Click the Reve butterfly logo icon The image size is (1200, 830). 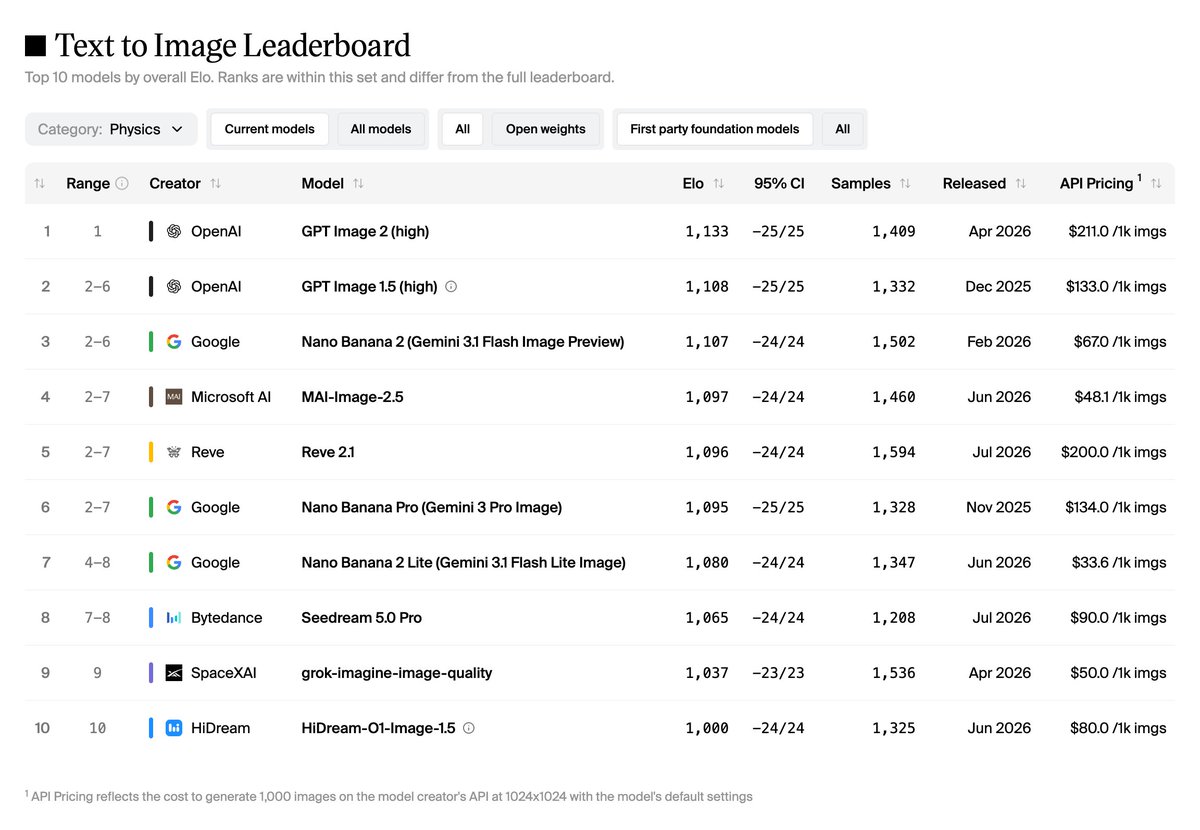pyautogui.click(x=174, y=452)
